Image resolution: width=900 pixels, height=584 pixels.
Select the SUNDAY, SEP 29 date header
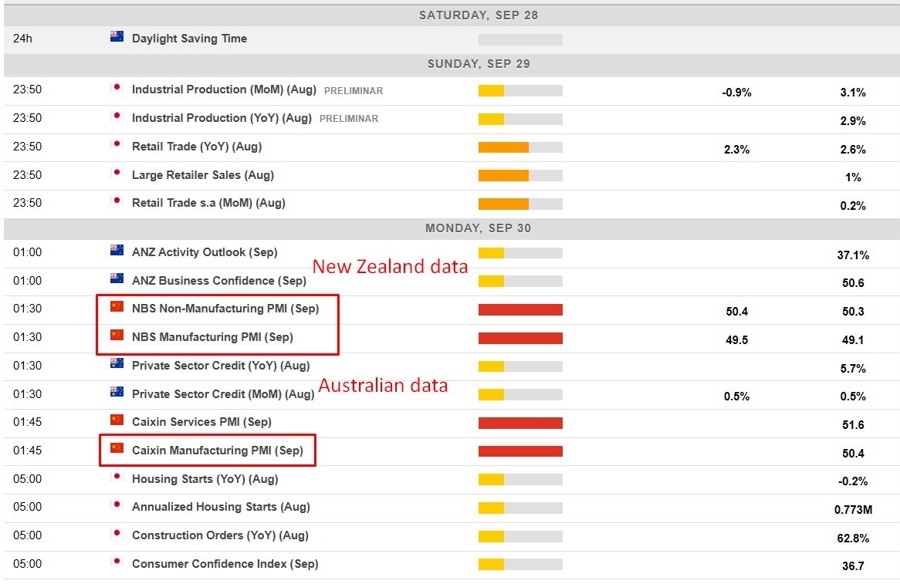[478, 63]
